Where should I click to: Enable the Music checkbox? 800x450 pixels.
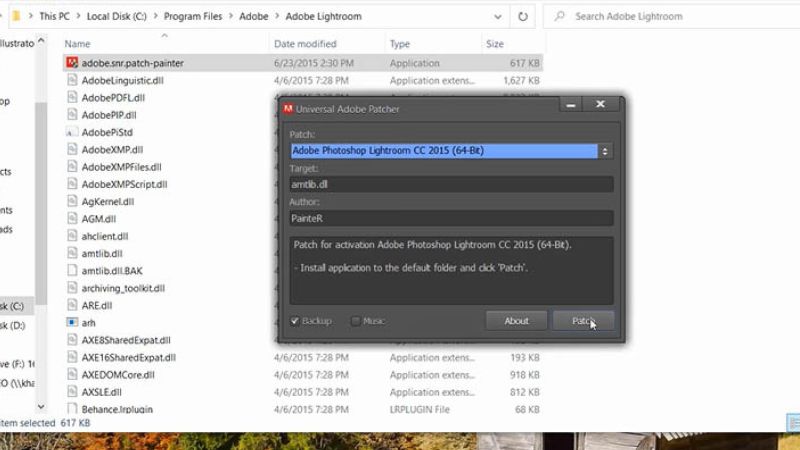coord(356,321)
